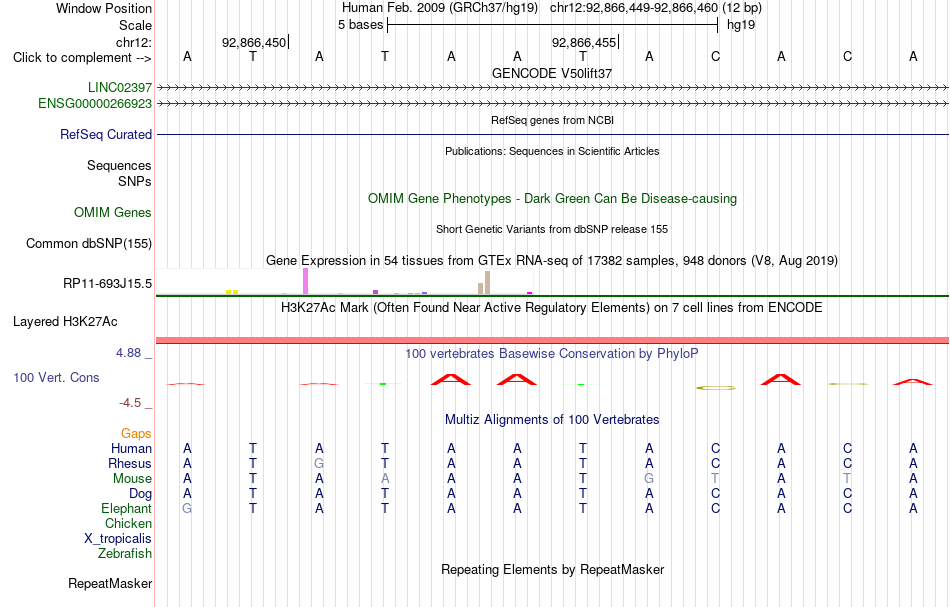Click the Scale label
950x607 pixels.
[x=136, y=25]
